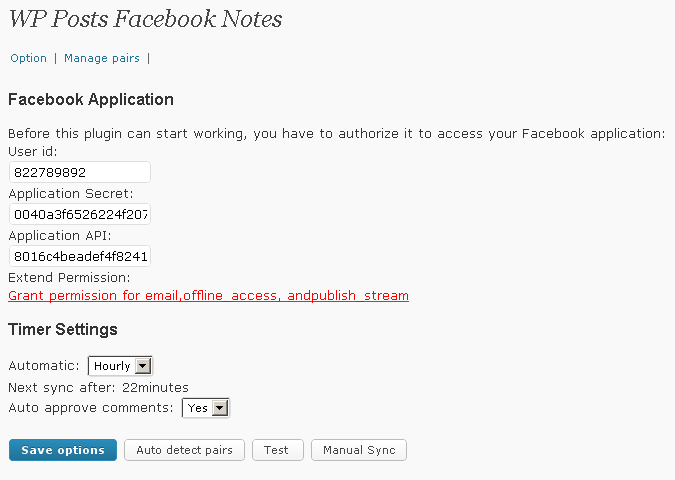Viewport: 675px width, 480px height.
Task: Open the Option tab link
Action: pyautogui.click(x=28, y=58)
